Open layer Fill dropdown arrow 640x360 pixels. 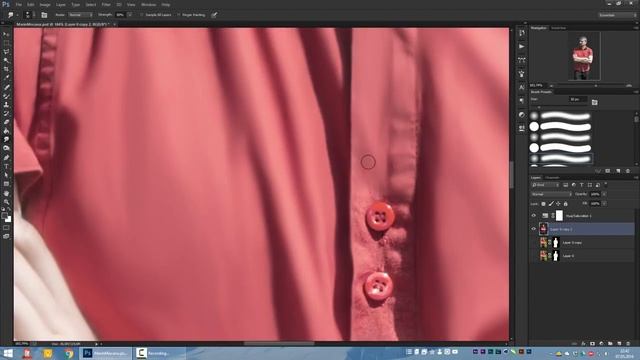pyautogui.click(x=604, y=203)
